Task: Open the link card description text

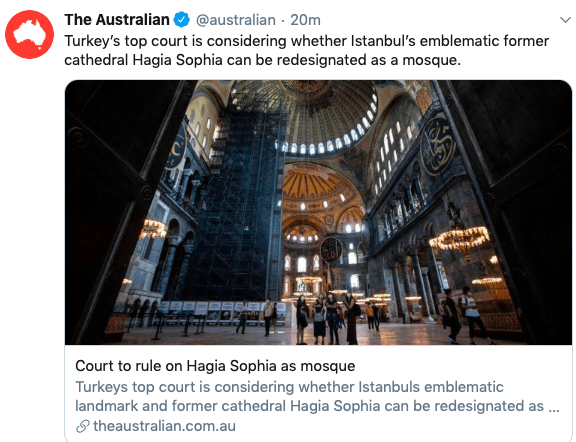Action: point(317,396)
